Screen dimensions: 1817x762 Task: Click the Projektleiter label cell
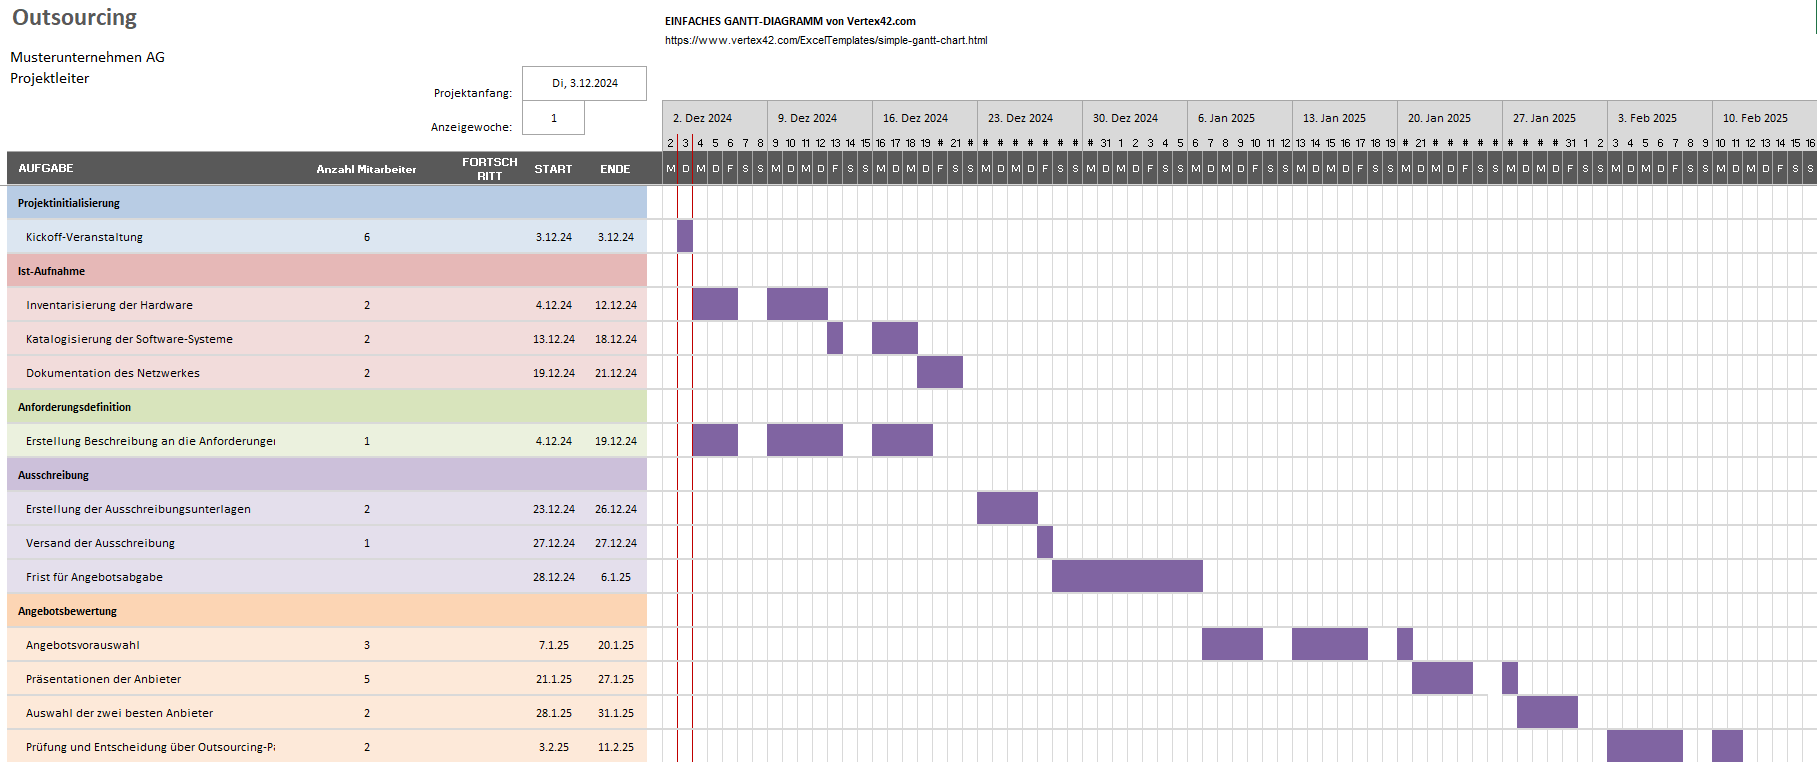(x=50, y=78)
